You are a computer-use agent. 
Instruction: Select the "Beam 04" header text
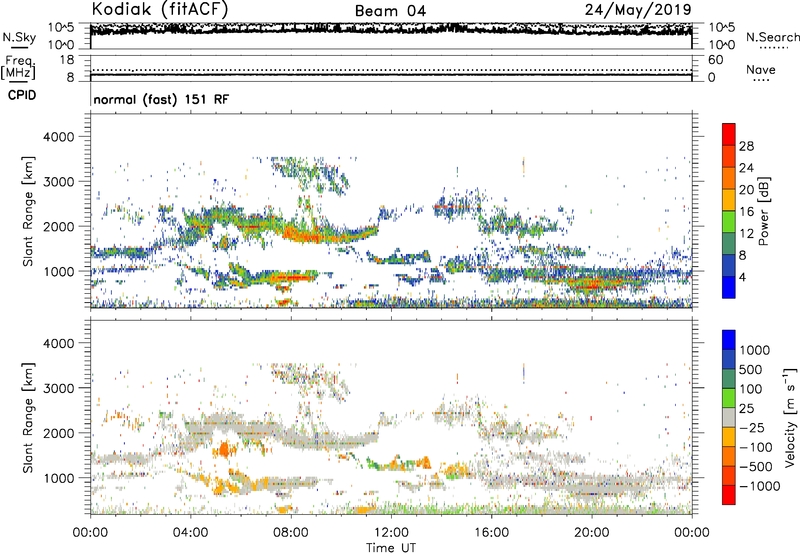pyautogui.click(x=390, y=11)
